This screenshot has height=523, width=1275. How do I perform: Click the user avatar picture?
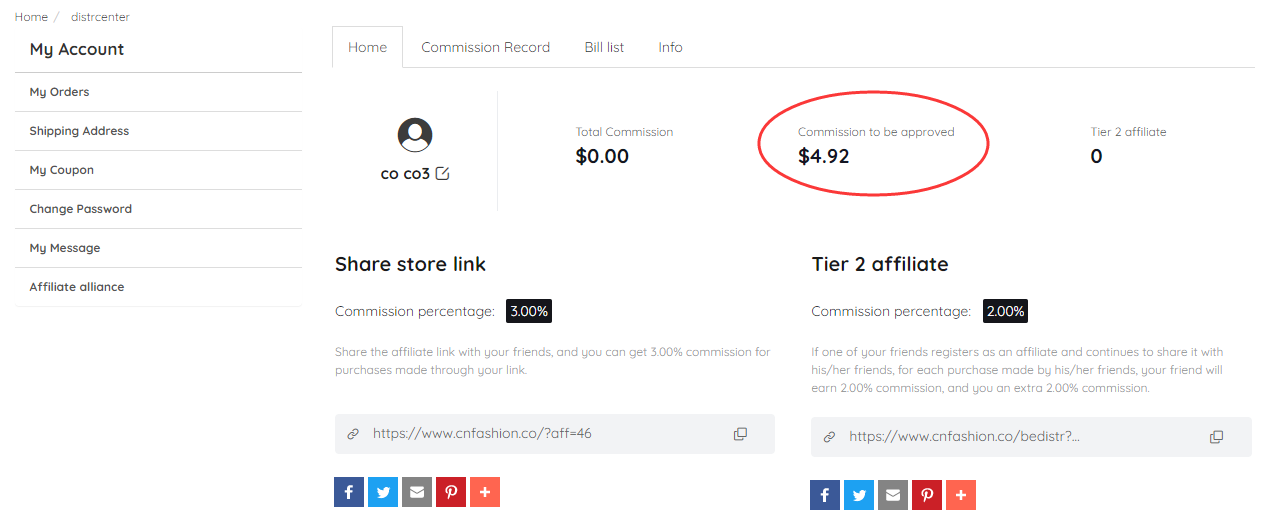coord(415,135)
